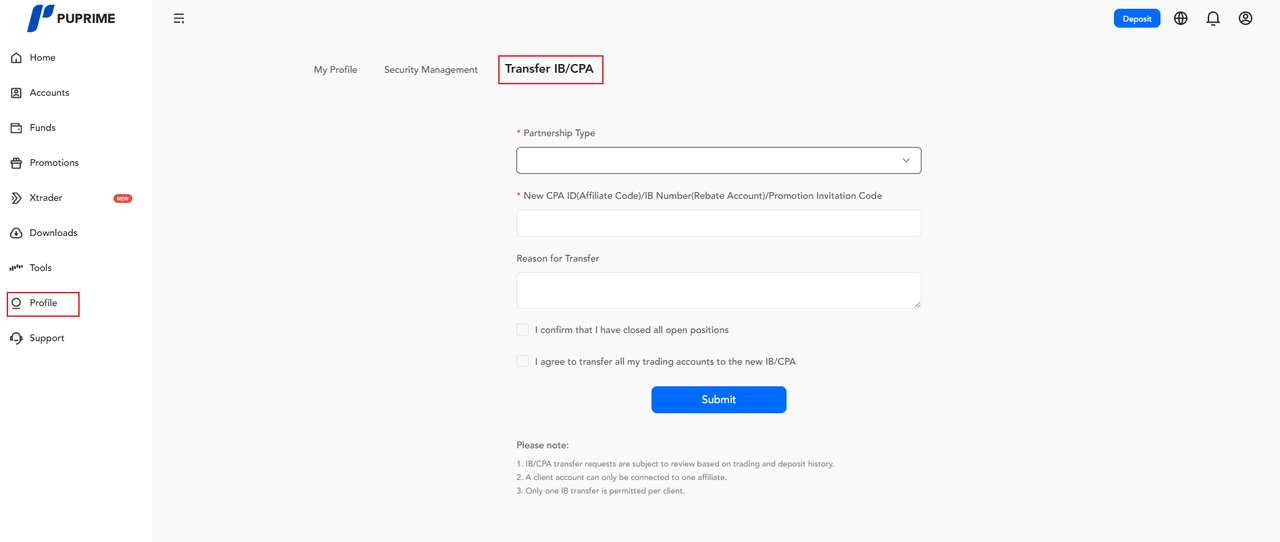This screenshot has width=1280, height=542.
Task: Click the Downloads sidebar icon
Action: tap(16, 233)
